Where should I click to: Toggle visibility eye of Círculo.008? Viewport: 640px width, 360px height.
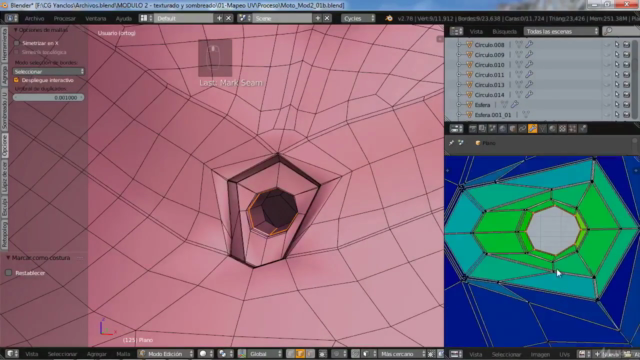pyautogui.click(x=607, y=45)
